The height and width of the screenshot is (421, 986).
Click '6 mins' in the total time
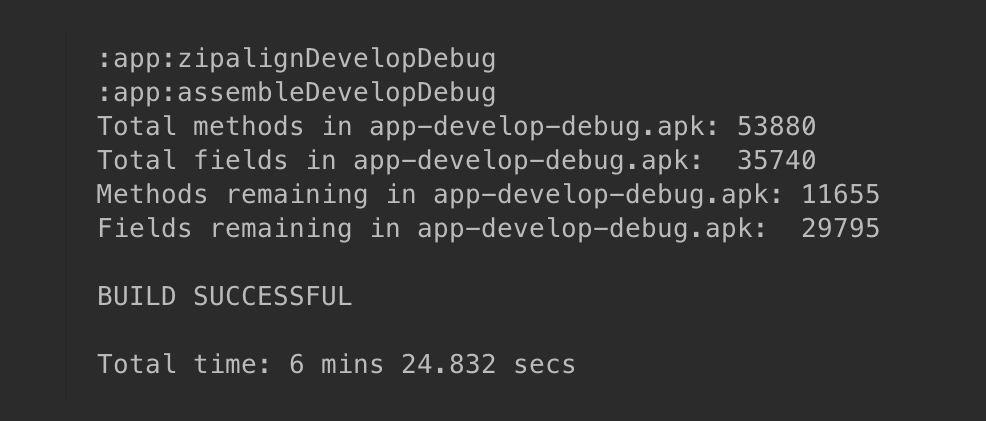336,364
